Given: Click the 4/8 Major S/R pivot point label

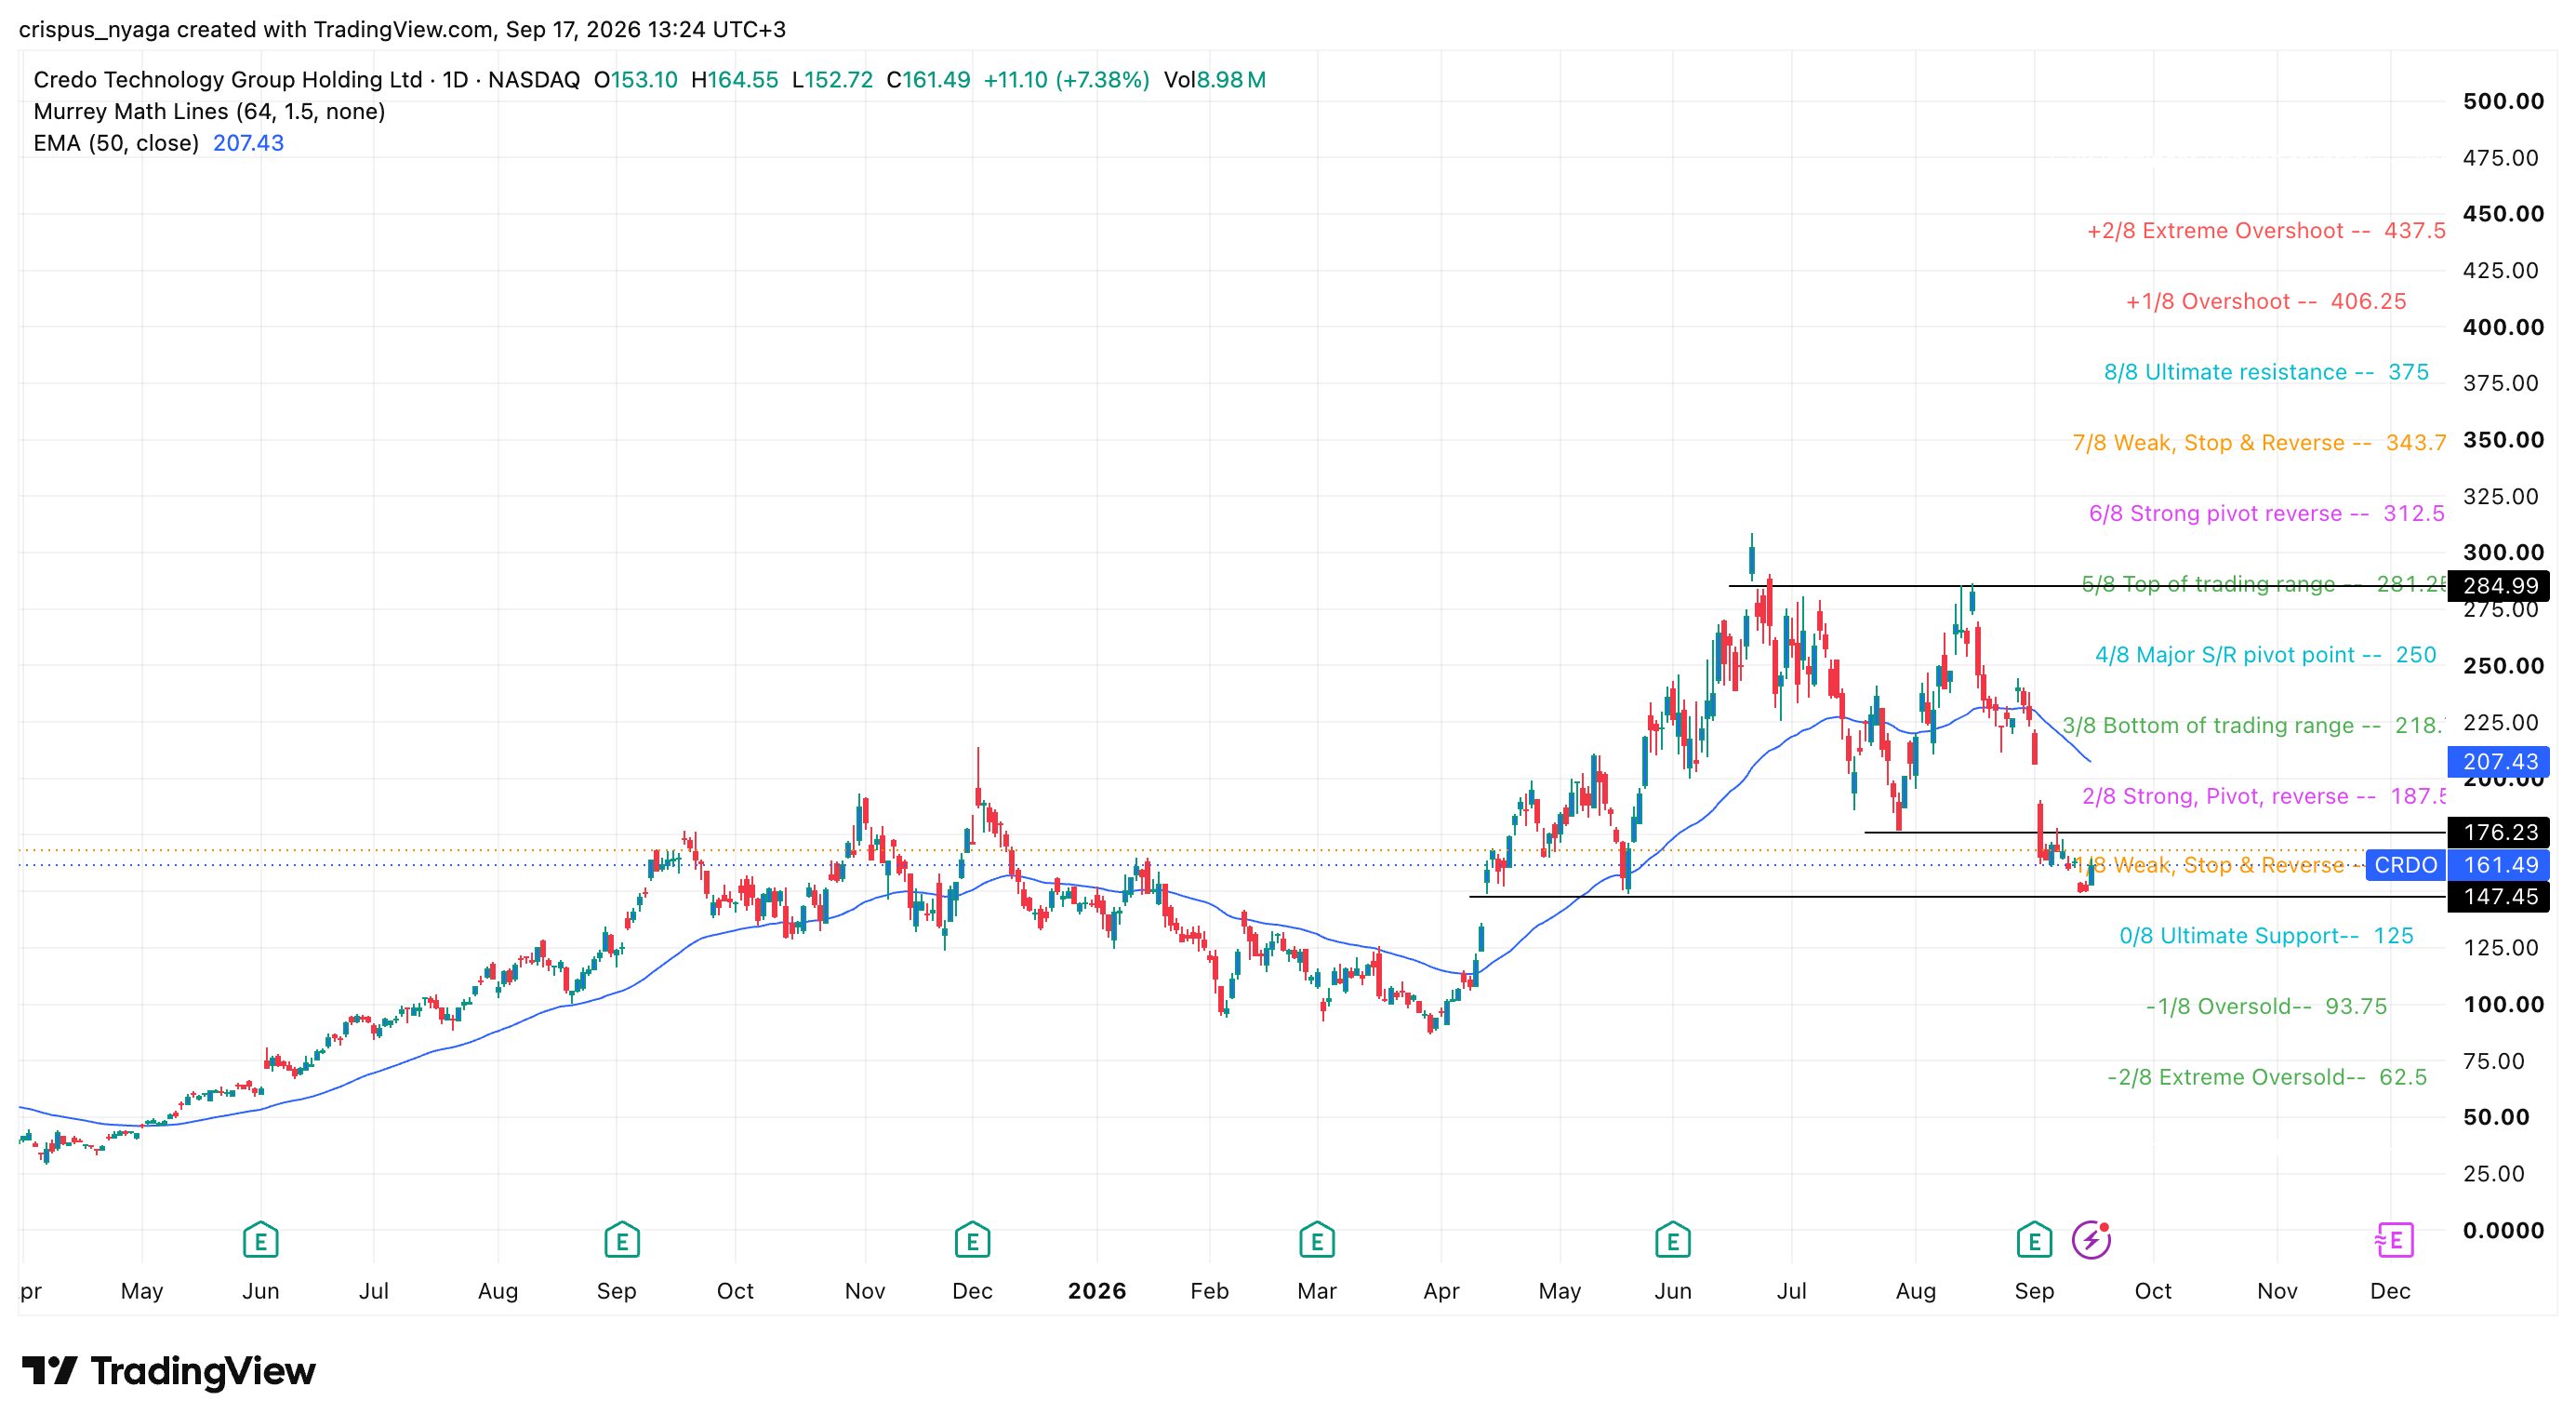Looking at the screenshot, I should point(2266,655).
